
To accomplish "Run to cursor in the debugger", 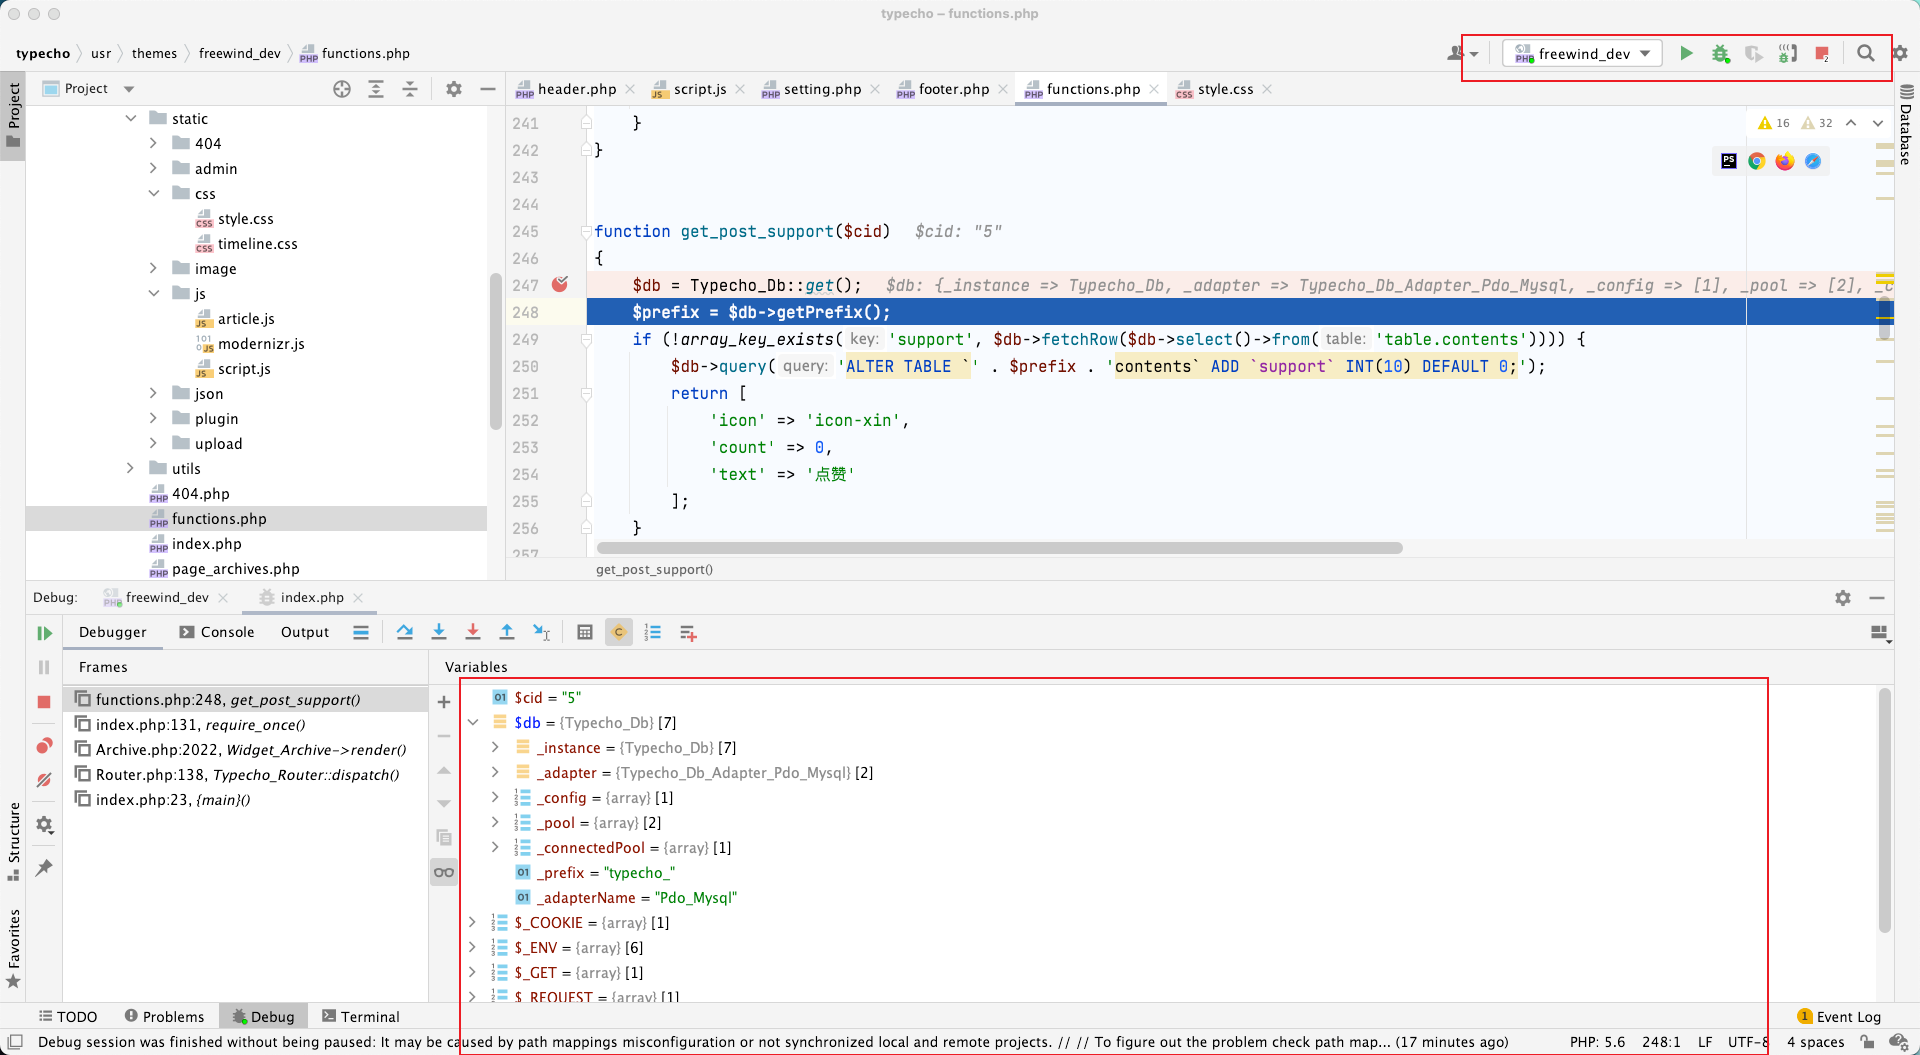I will (541, 632).
